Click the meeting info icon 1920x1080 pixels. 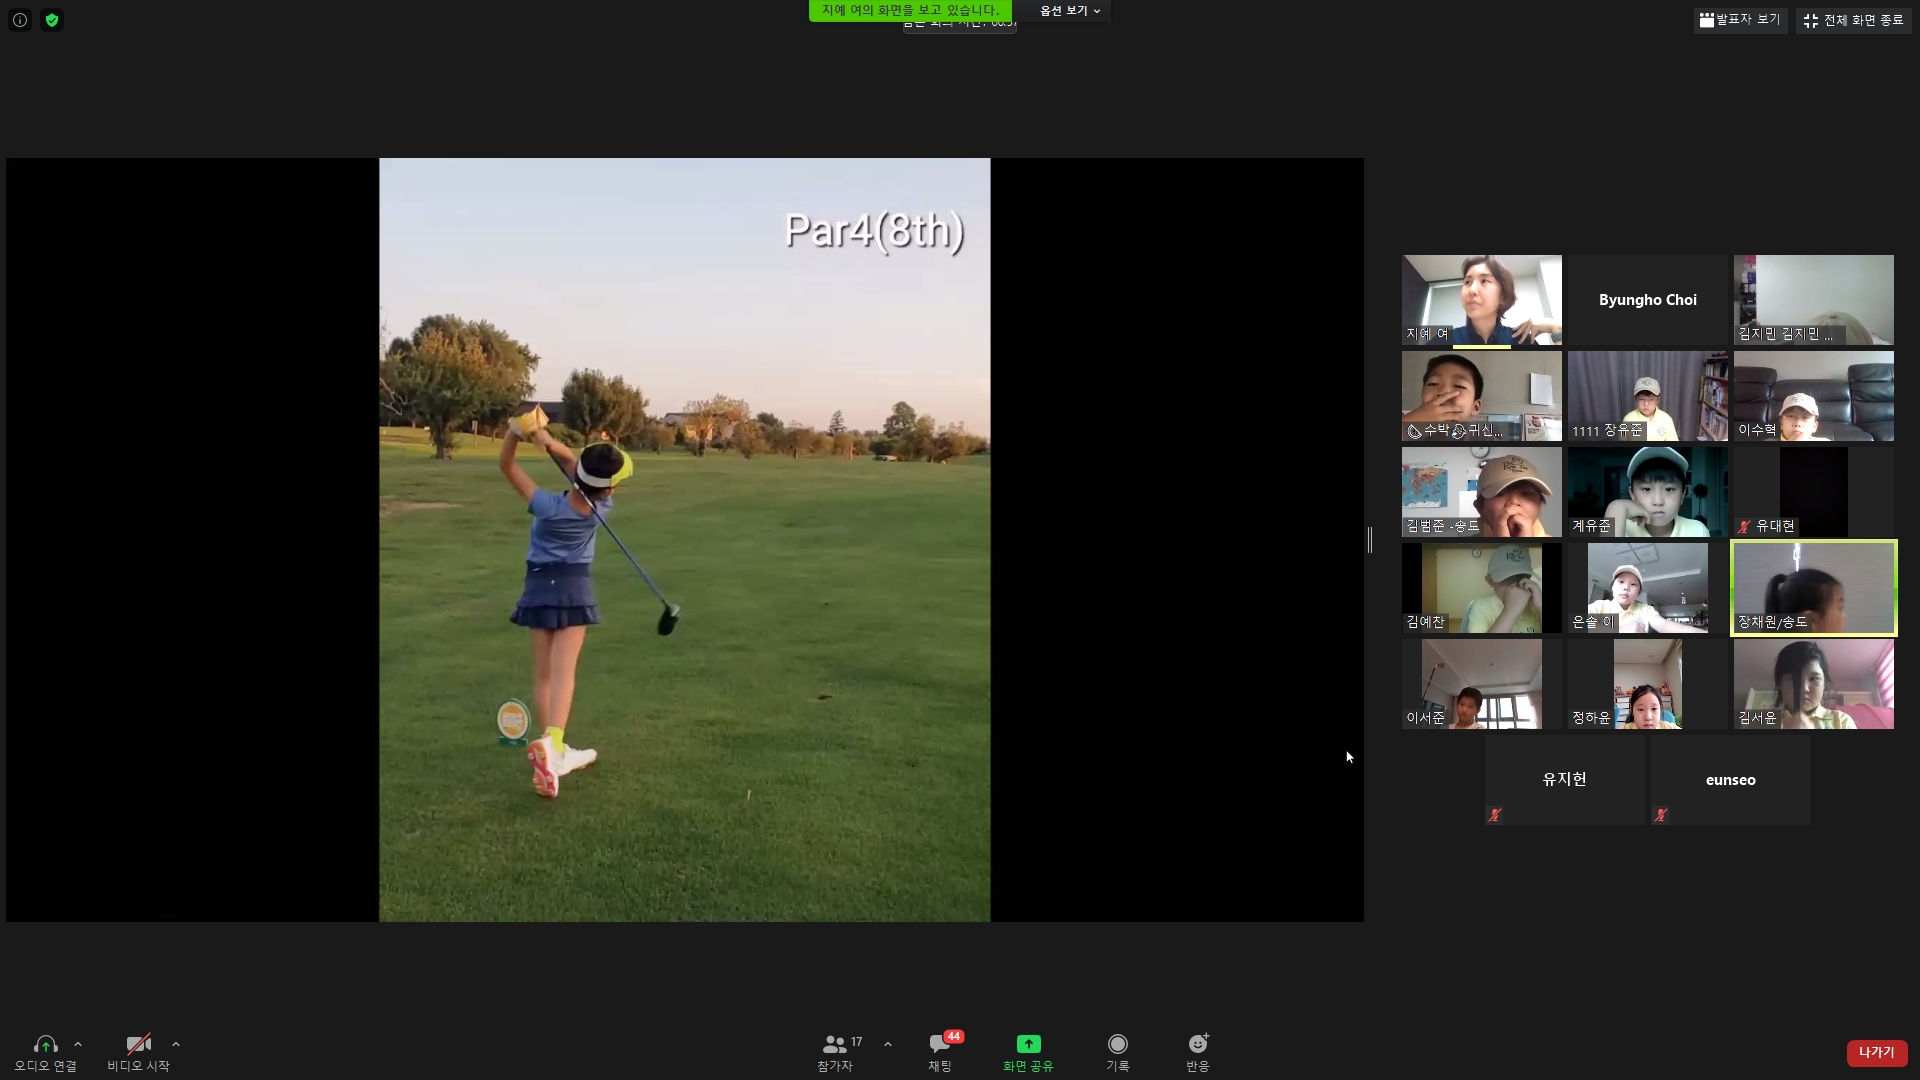coord(20,20)
